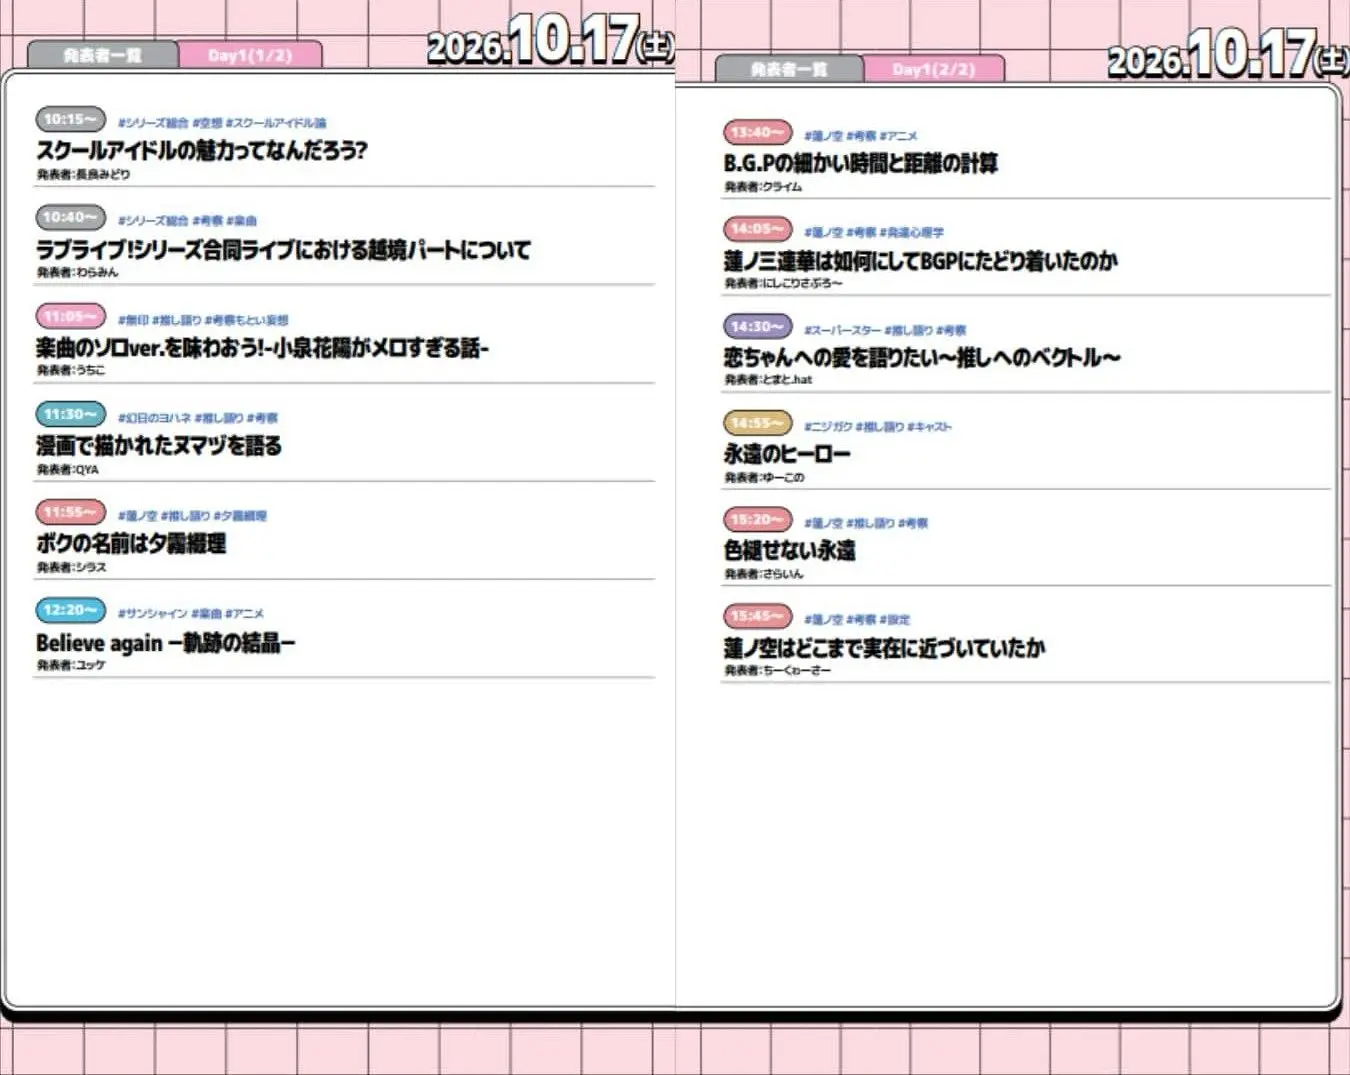Click the title 漫画で描かれたヌマヅを語る

[x=159, y=445]
